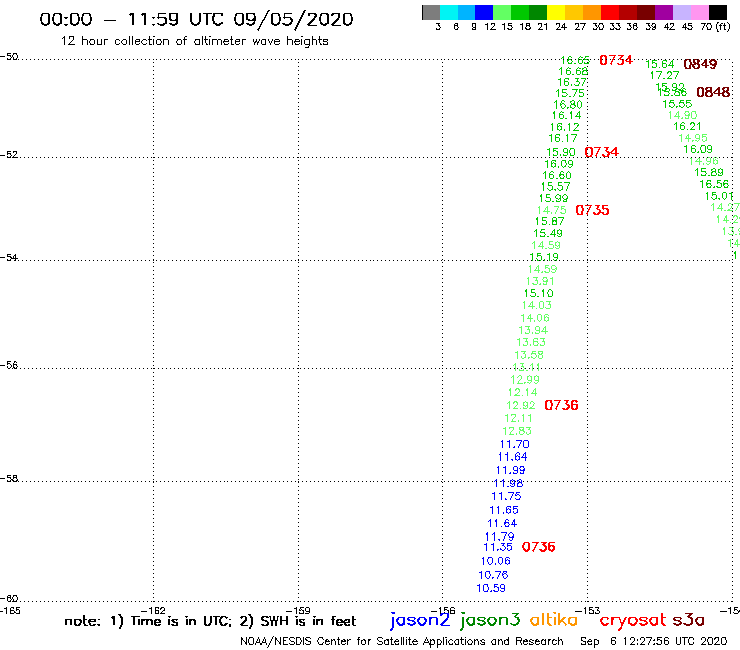Click the longitude axis label '-159'
This screenshot has width=740, height=650.
[298, 610]
